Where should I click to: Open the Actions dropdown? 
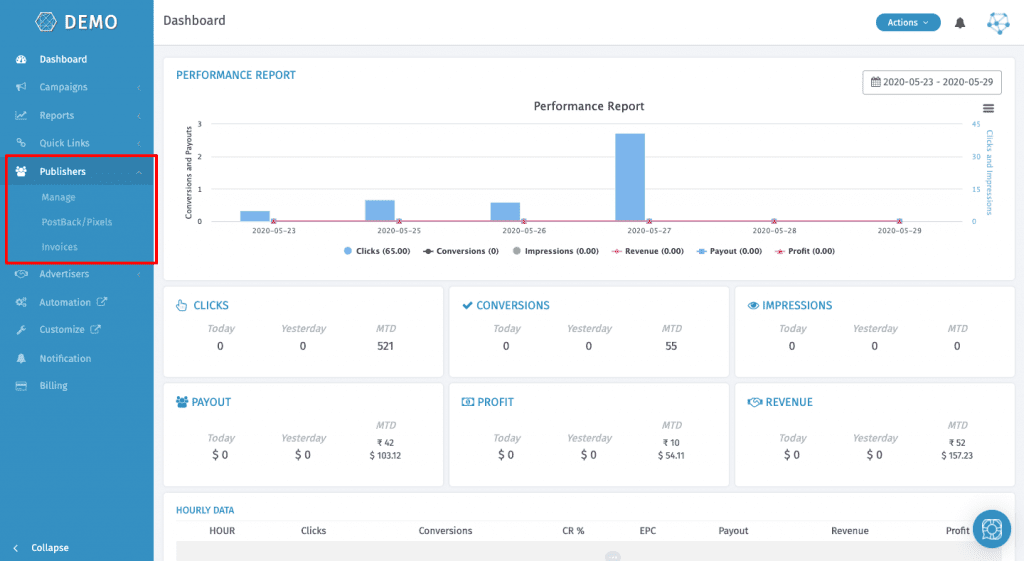pyautogui.click(x=907, y=22)
